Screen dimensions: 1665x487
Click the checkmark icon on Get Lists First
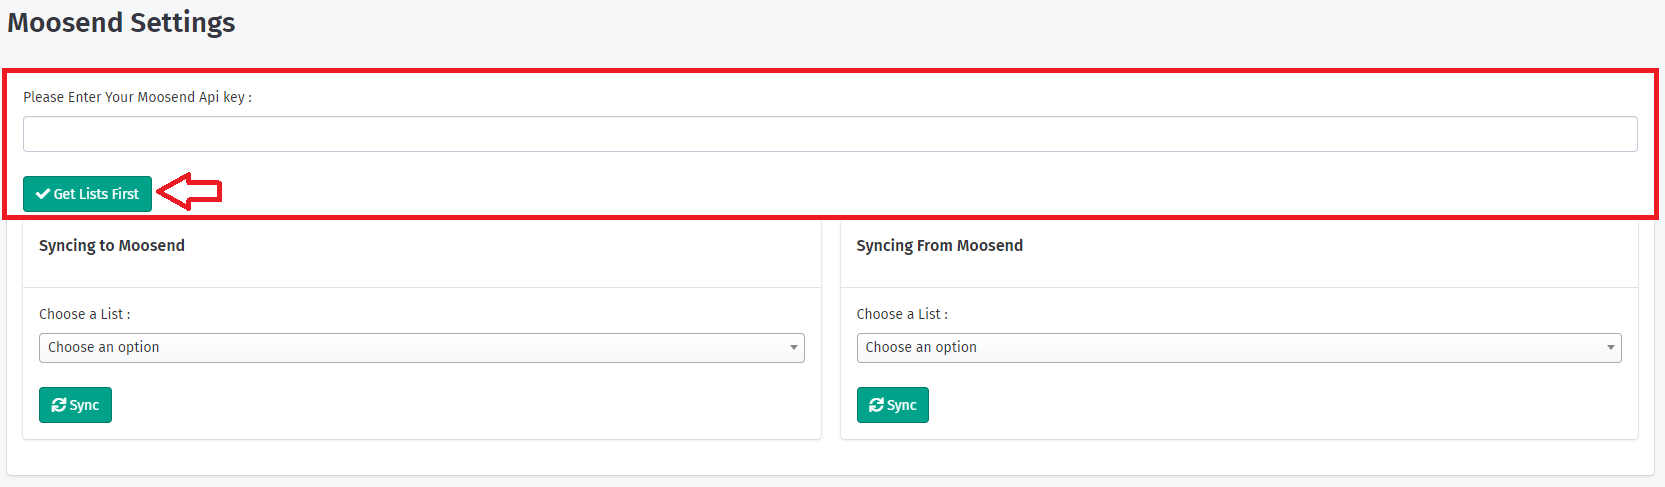click(x=43, y=194)
